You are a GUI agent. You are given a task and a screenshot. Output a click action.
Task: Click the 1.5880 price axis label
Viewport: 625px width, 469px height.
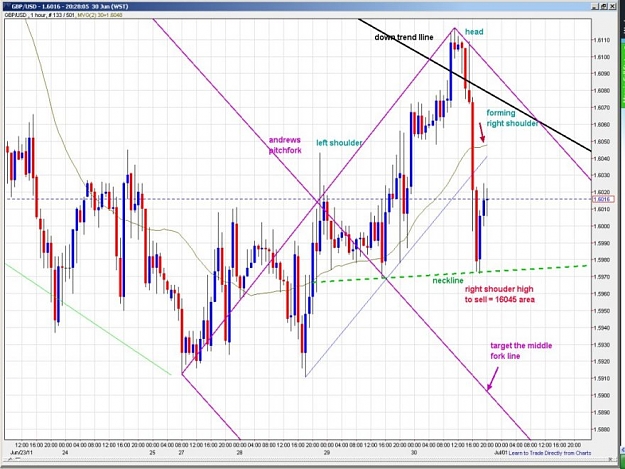pyautogui.click(x=601, y=430)
